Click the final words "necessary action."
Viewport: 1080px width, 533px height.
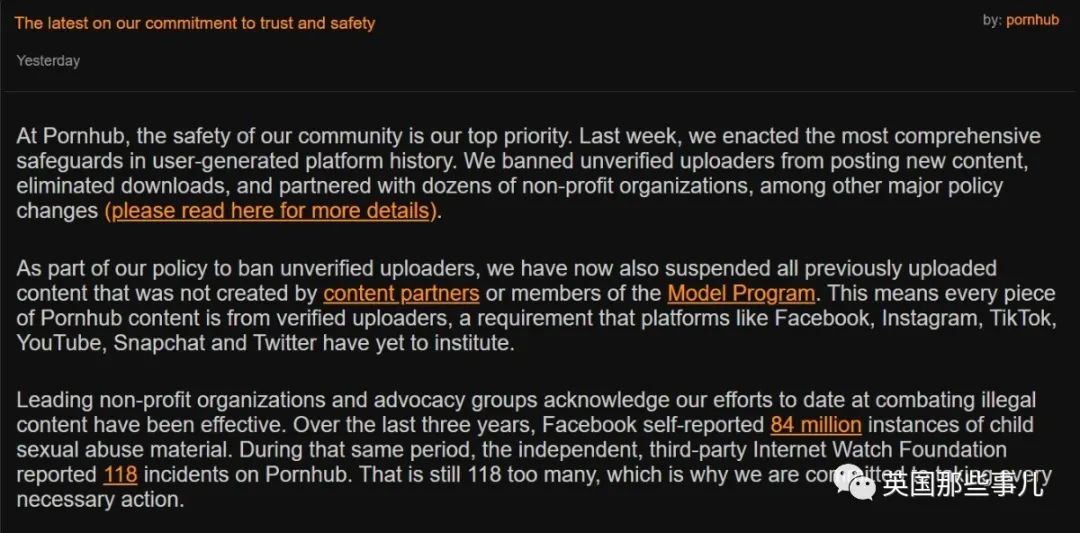click(x=100, y=500)
